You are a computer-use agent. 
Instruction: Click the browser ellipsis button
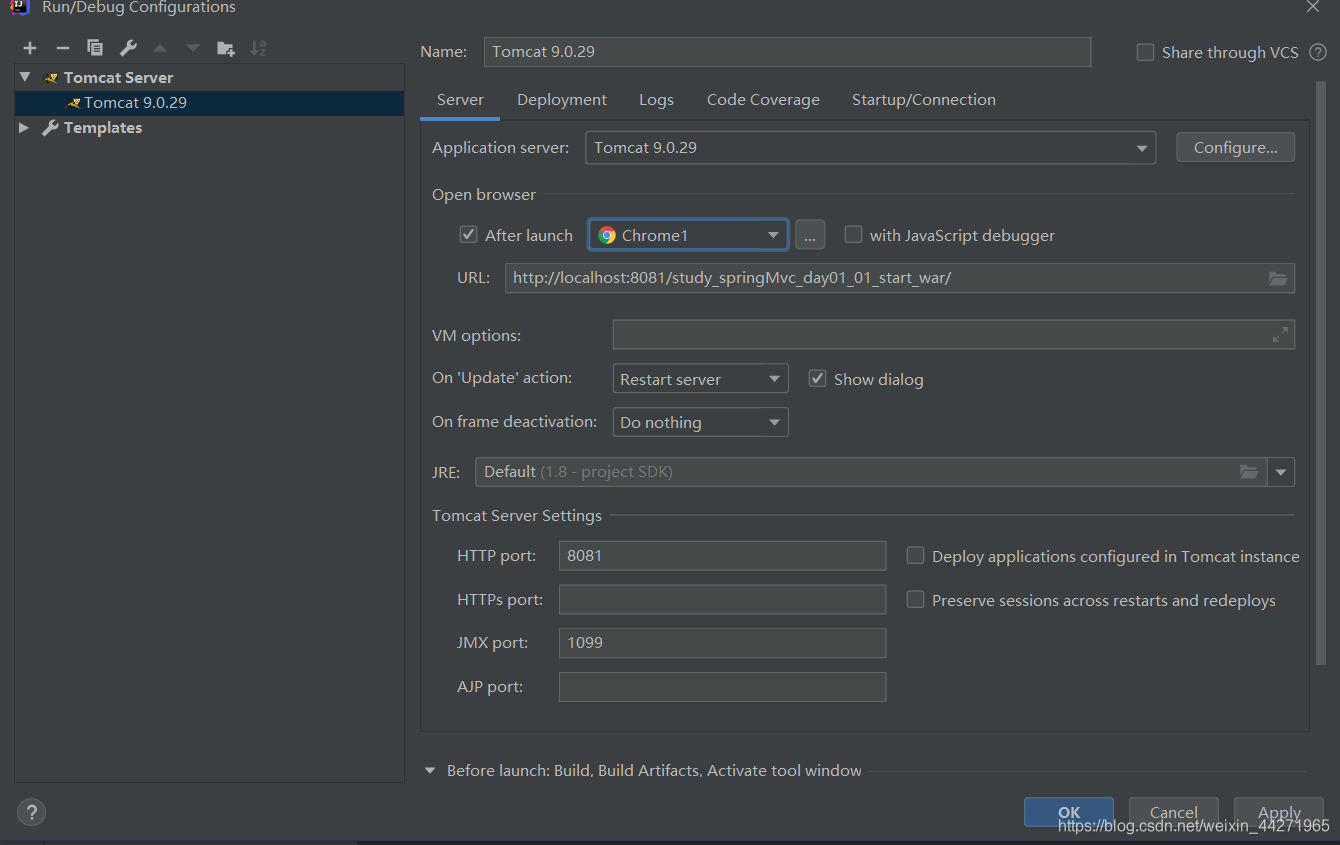click(810, 236)
